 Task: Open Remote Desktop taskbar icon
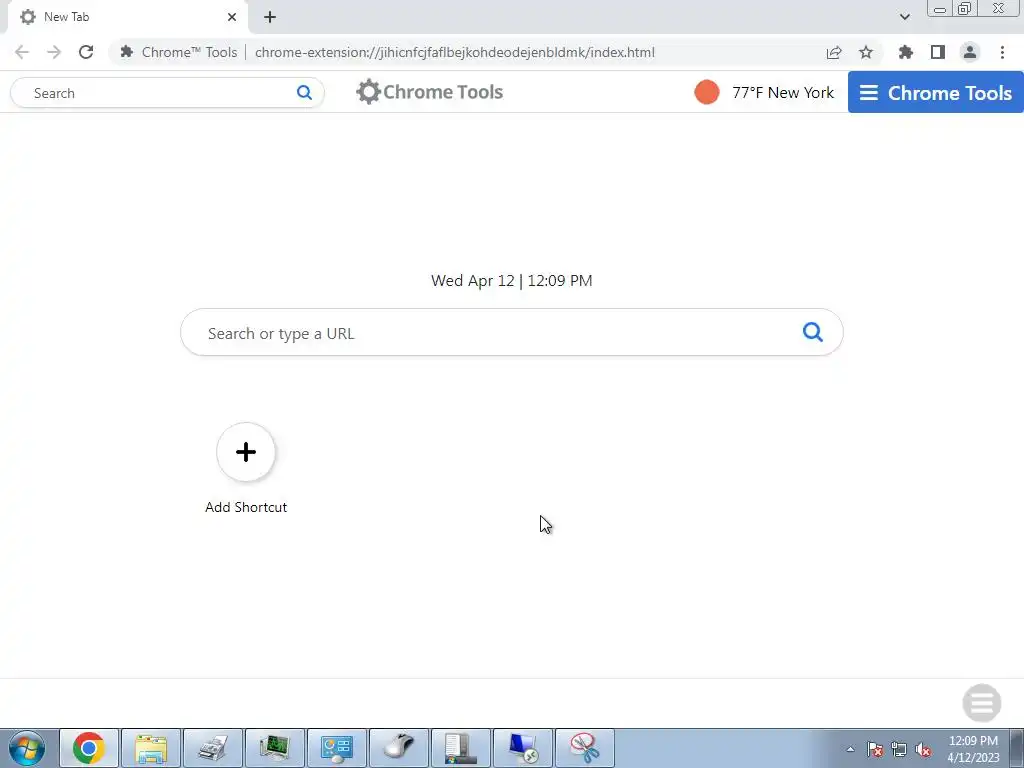[x=523, y=748]
